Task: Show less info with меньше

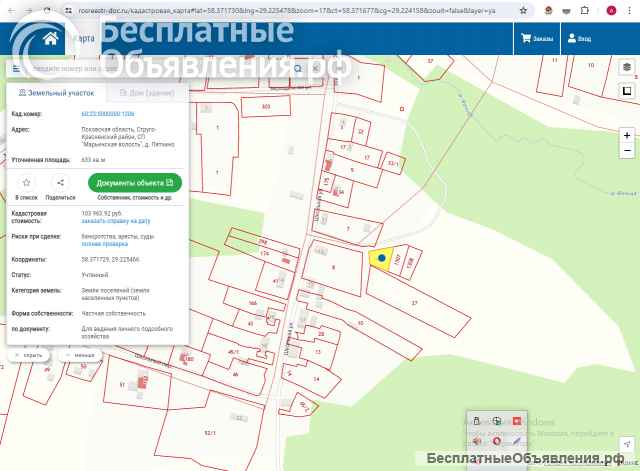Action: pyautogui.click(x=80, y=355)
